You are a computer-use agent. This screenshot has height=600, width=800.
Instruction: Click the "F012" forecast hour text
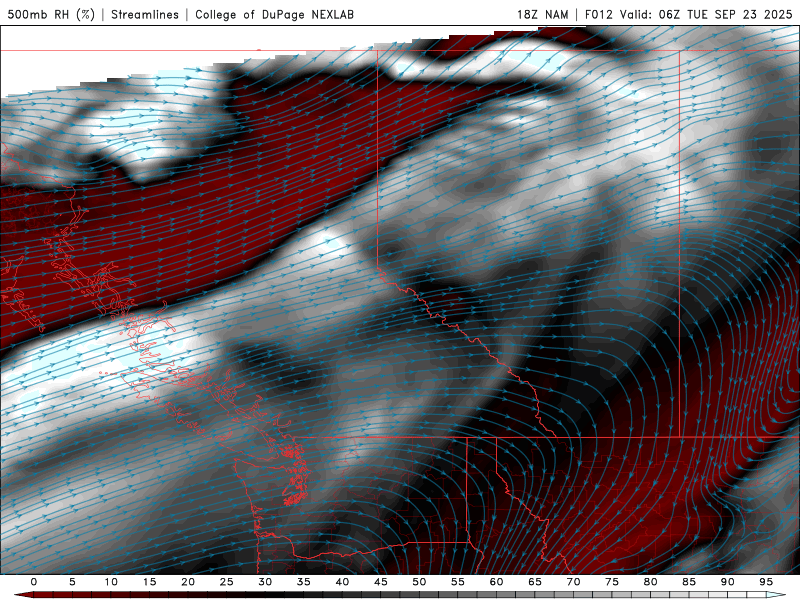(598, 14)
